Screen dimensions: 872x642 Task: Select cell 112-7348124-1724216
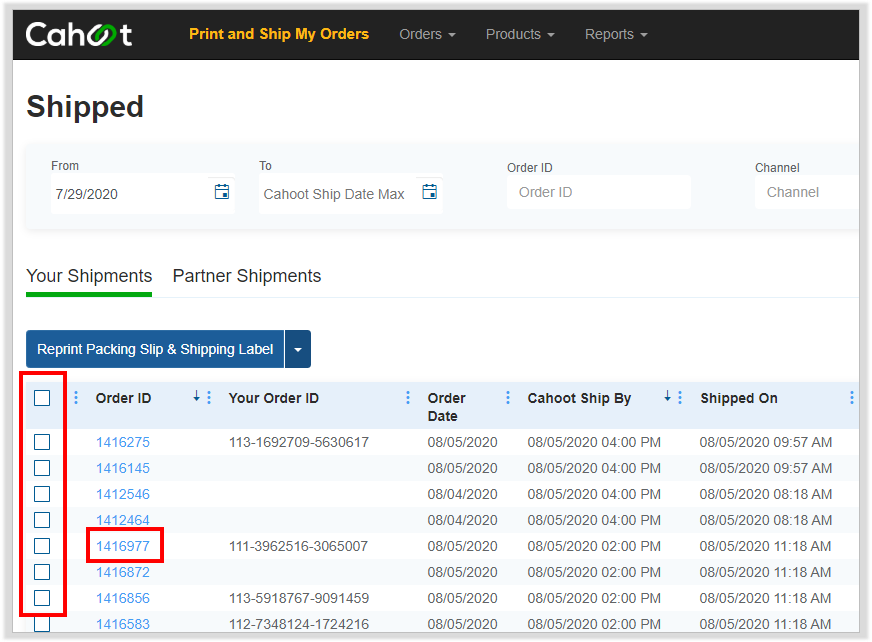(299, 624)
